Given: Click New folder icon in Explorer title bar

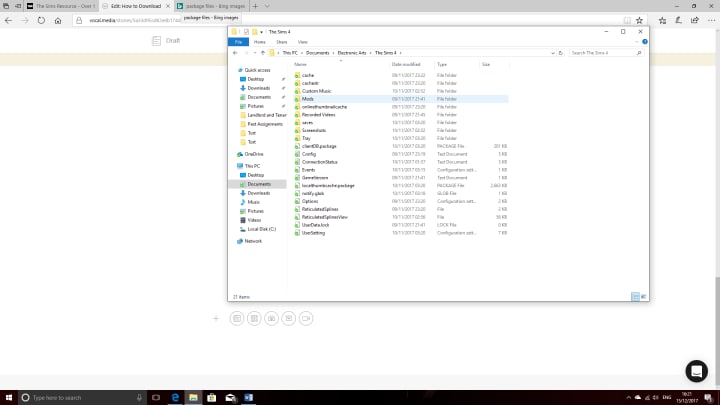Looking at the screenshot, I should tap(254, 32).
